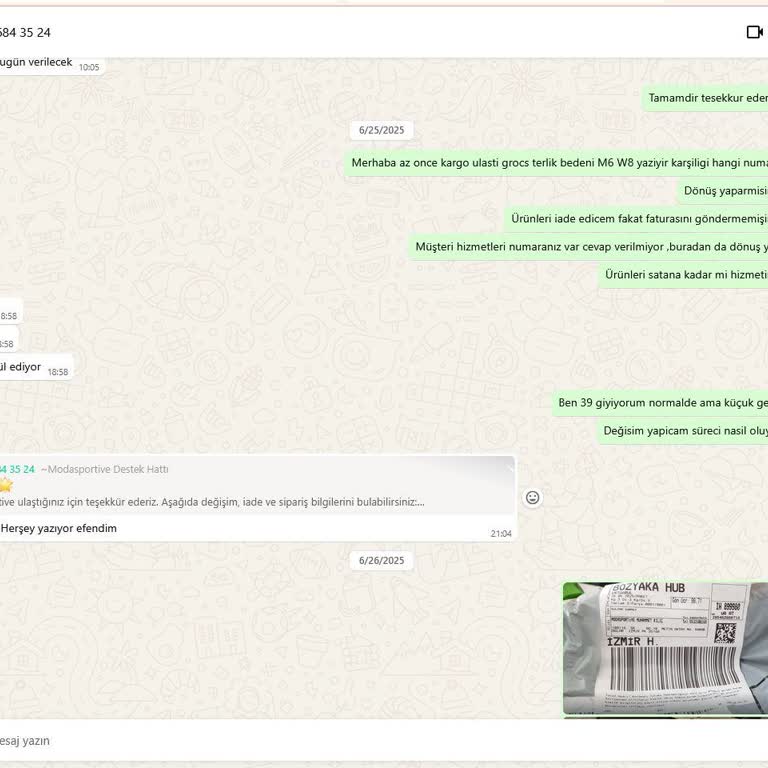
Task: Select the 'verilecek' message at 10:05
Action: pos(51,64)
